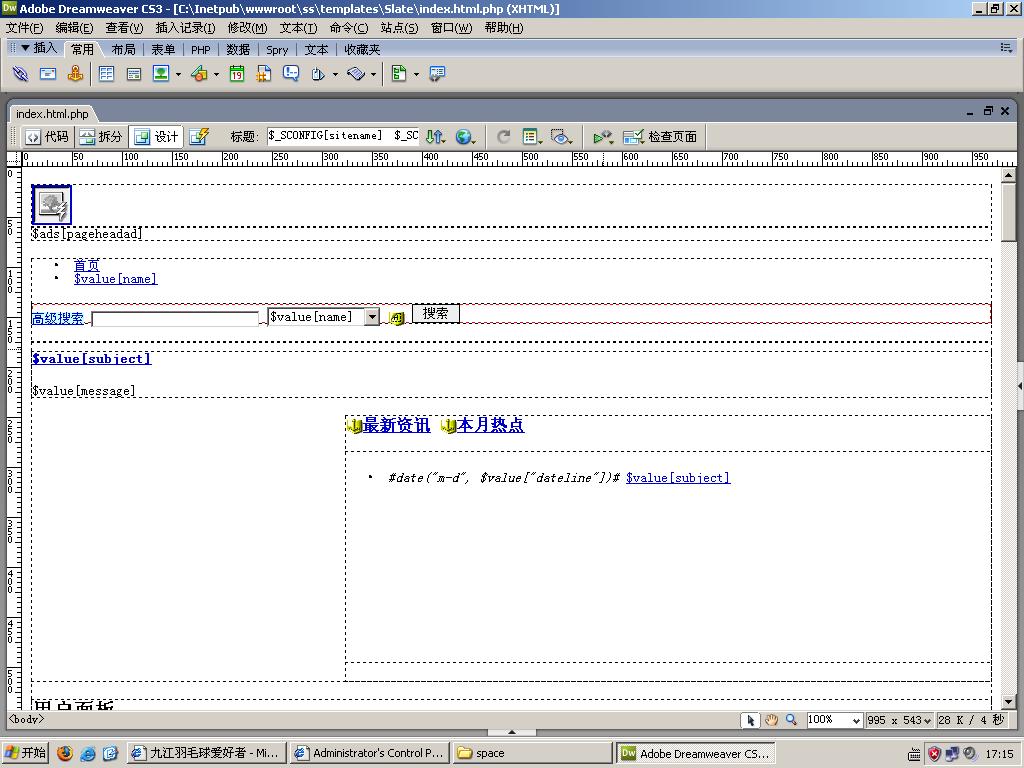Select the Zoom tool magnifier
This screenshot has width=1024, height=768.
791,720
